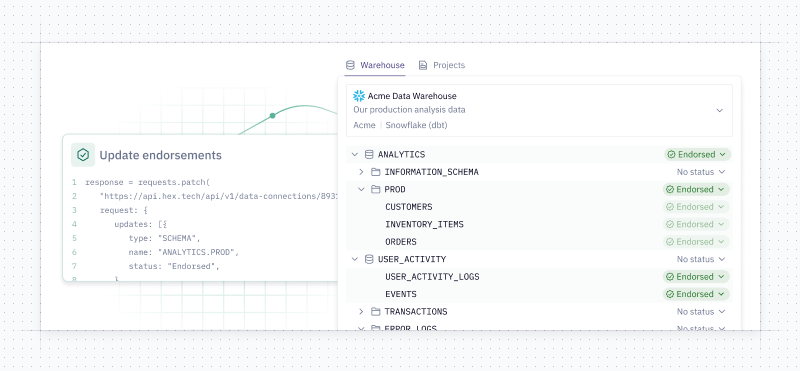Expand the INFORMATION_SCHEMA folder chevron
Viewport: 800px width, 371px height.
pyautogui.click(x=361, y=172)
